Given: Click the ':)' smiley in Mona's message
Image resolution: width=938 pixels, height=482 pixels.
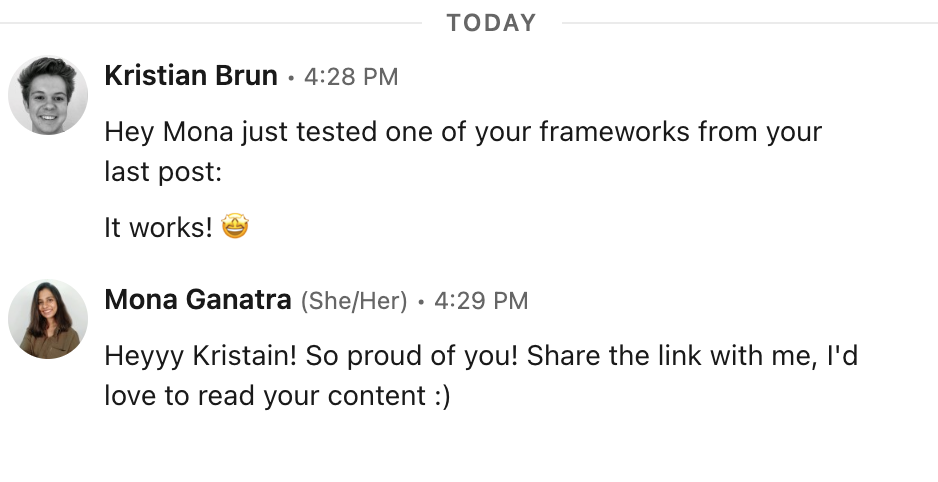Looking at the screenshot, I should pyautogui.click(x=441, y=395).
